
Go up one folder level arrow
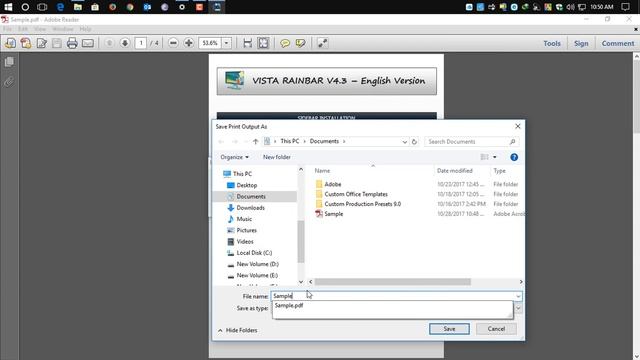(x=256, y=142)
